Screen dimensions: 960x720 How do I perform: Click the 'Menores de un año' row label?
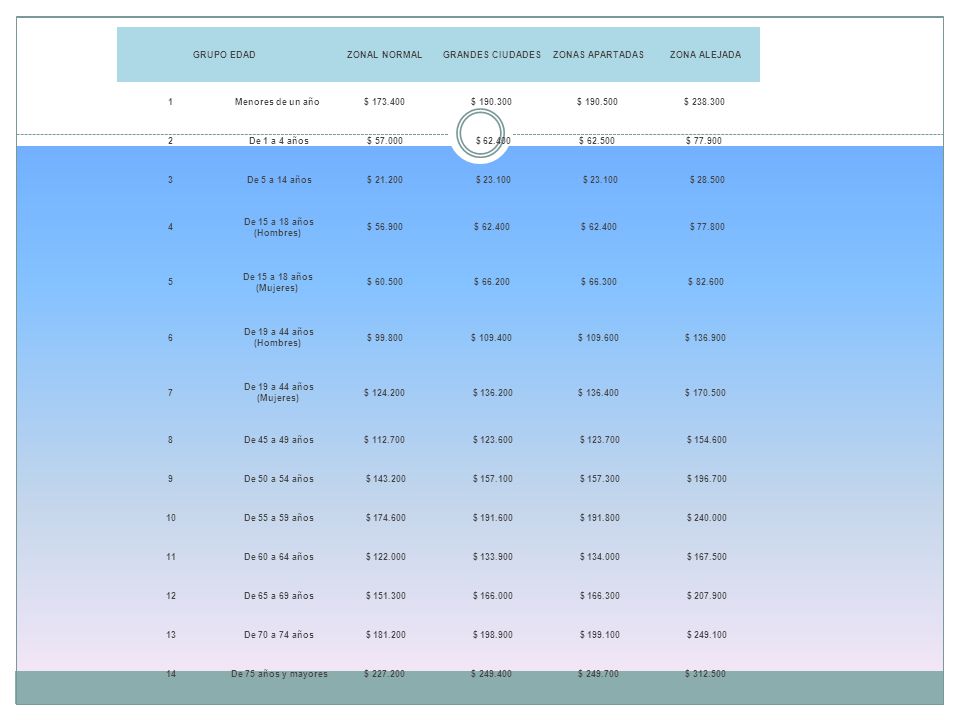[277, 102]
